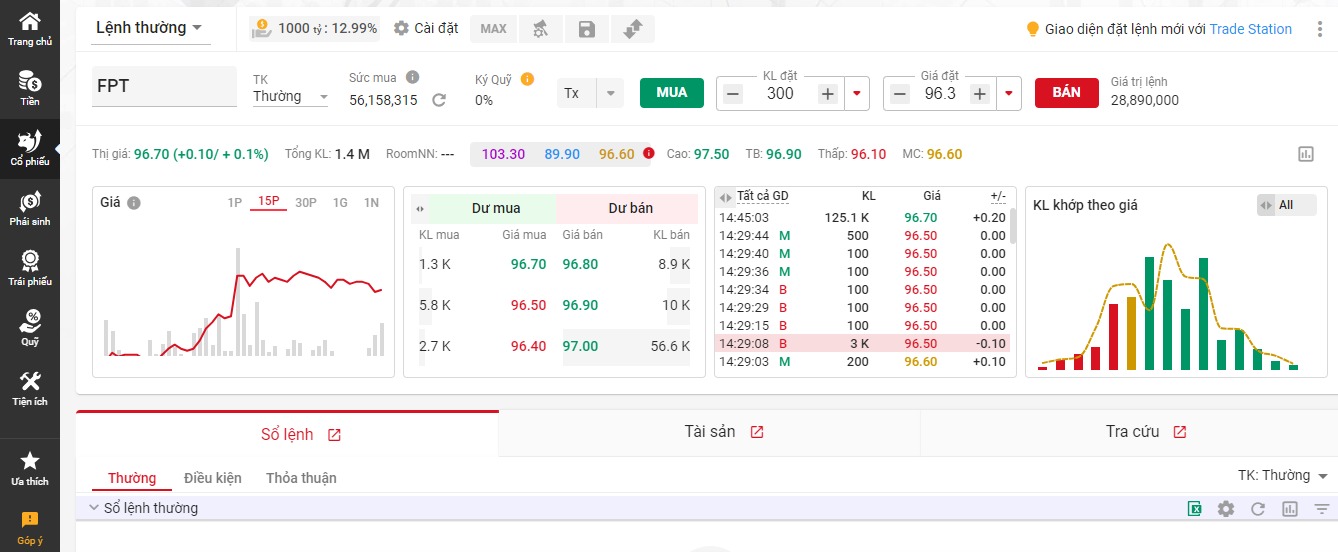Viewport: 1338px width, 552px height.
Task: Open the Trade Station link
Action: click(1250, 29)
